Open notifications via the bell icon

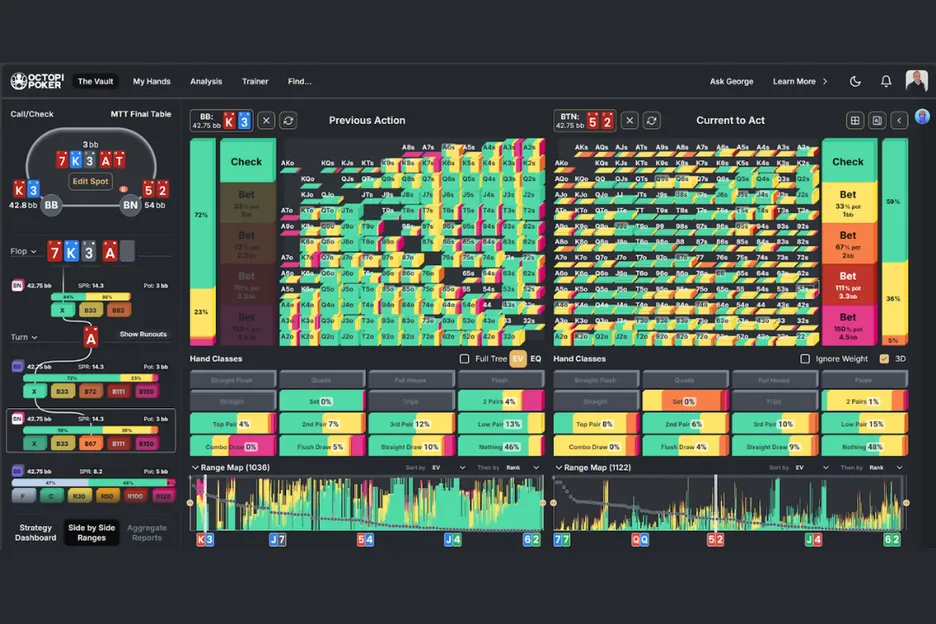click(x=885, y=81)
